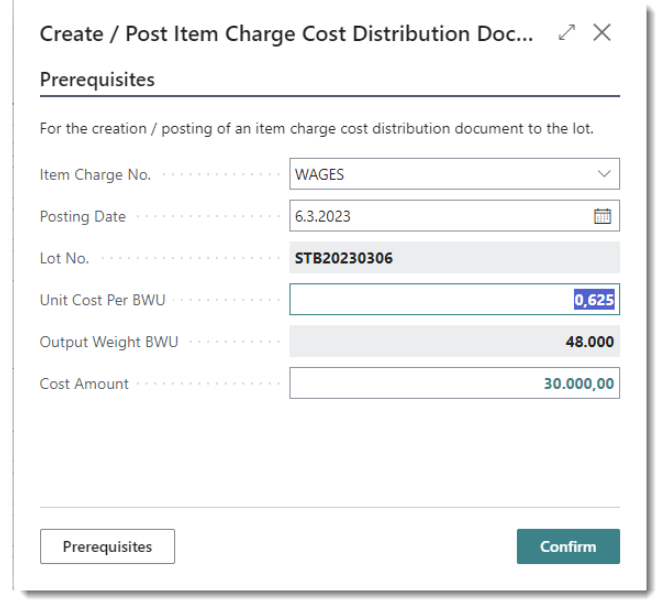
Task: Click the Cost Amount input field
Action: tap(454, 383)
